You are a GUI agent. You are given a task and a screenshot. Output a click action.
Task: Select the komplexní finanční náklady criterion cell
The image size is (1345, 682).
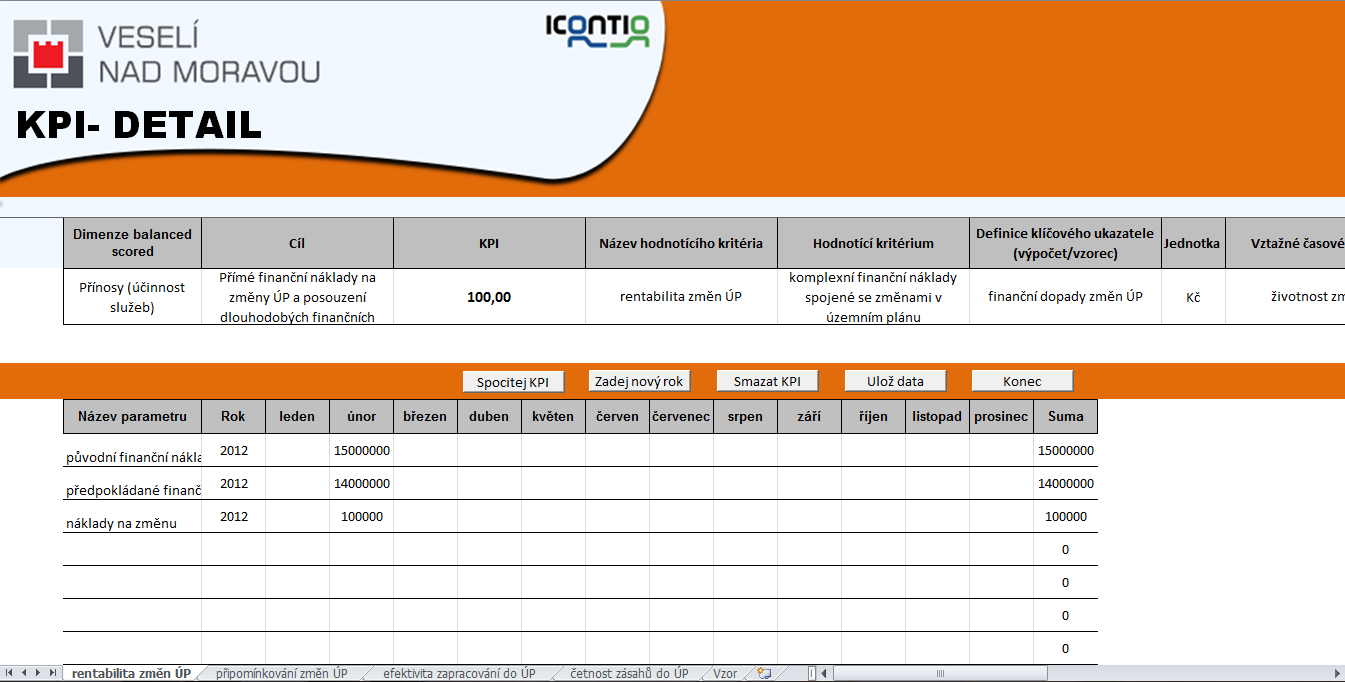point(873,297)
